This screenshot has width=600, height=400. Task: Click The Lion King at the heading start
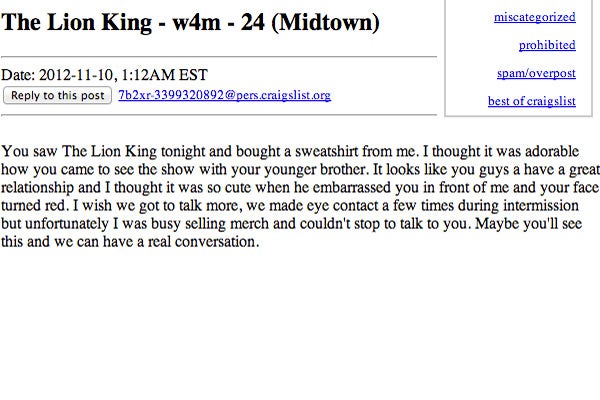tap(77, 23)
